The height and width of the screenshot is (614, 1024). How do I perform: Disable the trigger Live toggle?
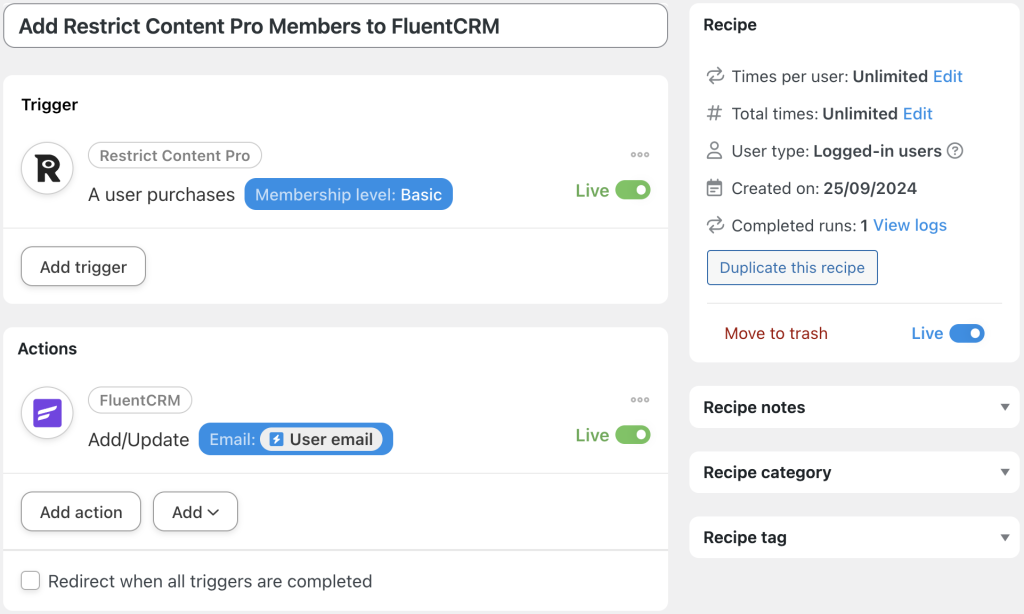click(x=635, y=189)
